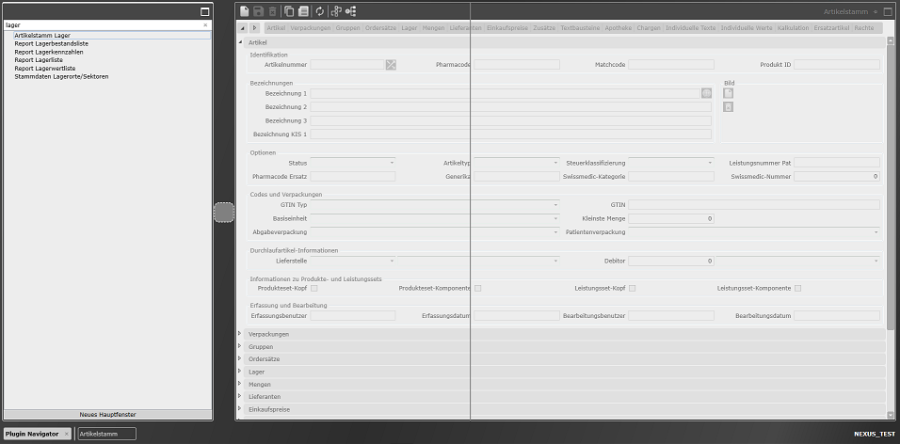900x444 pixels.
Task: Expand the Lieferanten section
Action: click(x=240, y=396)
